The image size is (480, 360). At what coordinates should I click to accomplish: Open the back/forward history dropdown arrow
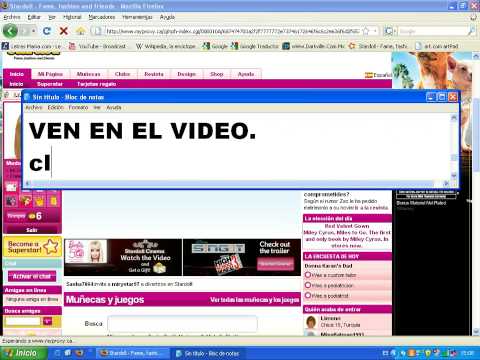[34, 31]
